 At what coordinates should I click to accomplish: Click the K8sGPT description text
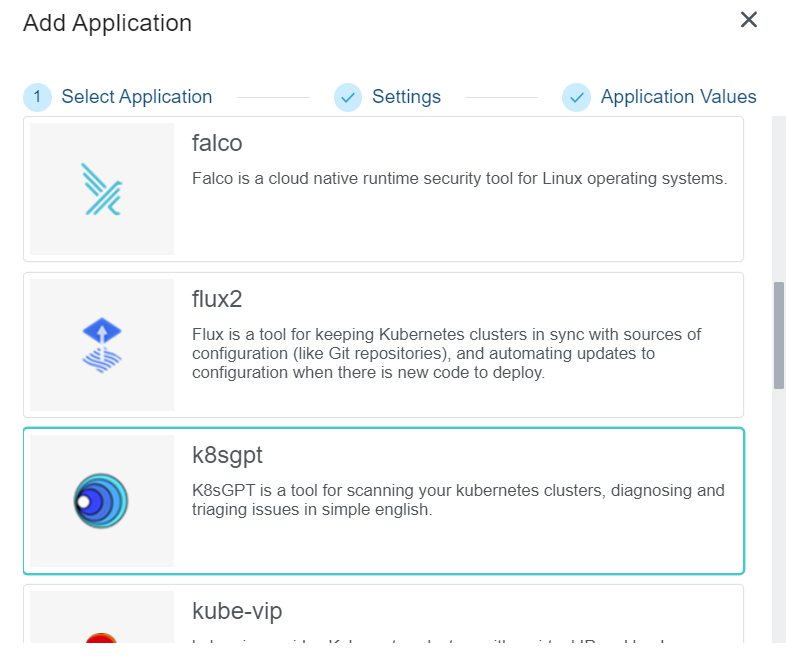[458, 500]
